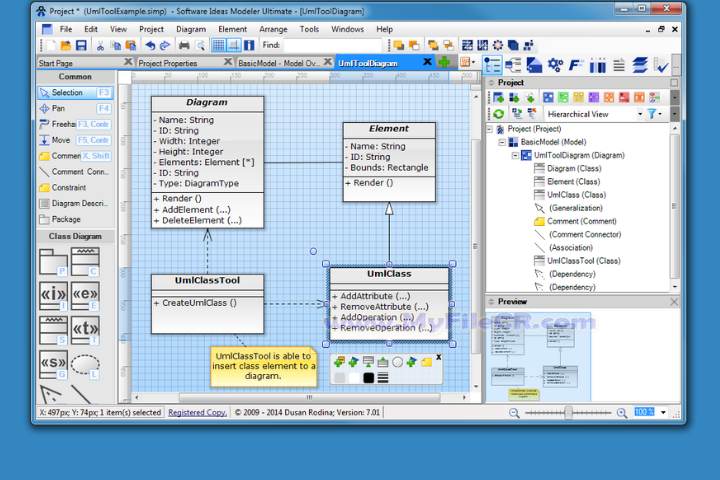The image size is (720, 480).
Task: Select the dashed ellipse collaboration tool
Action: pyautogui.click(x=85, y=364)
